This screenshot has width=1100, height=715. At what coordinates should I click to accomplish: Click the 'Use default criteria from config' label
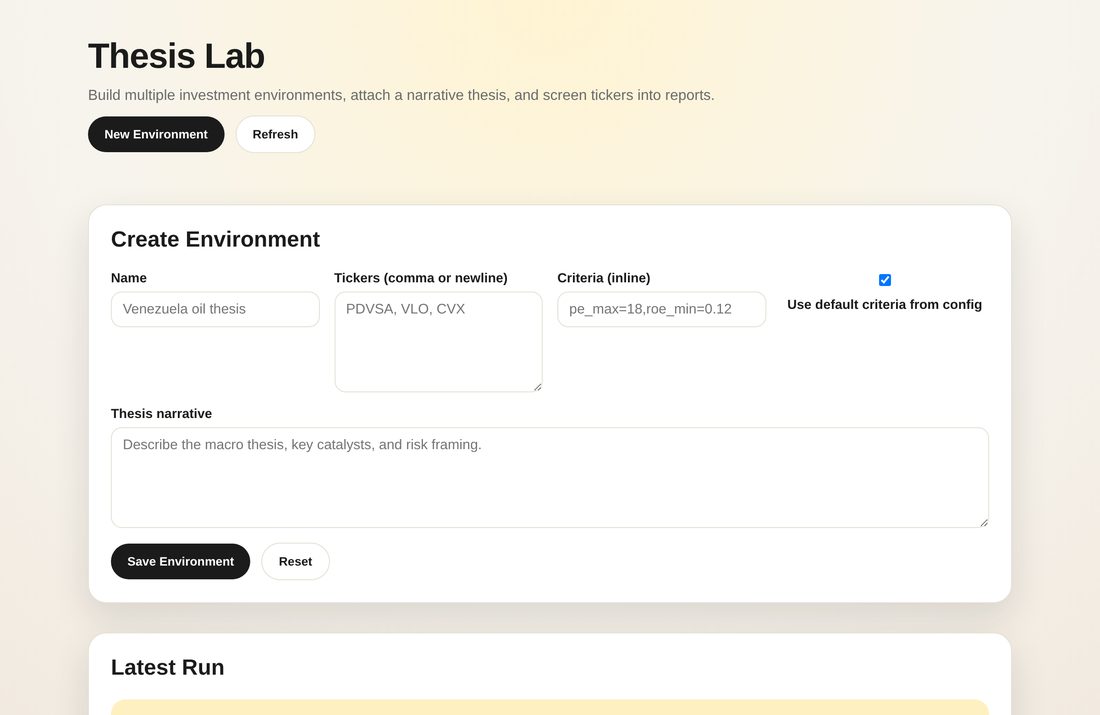(x=885, y=305)
